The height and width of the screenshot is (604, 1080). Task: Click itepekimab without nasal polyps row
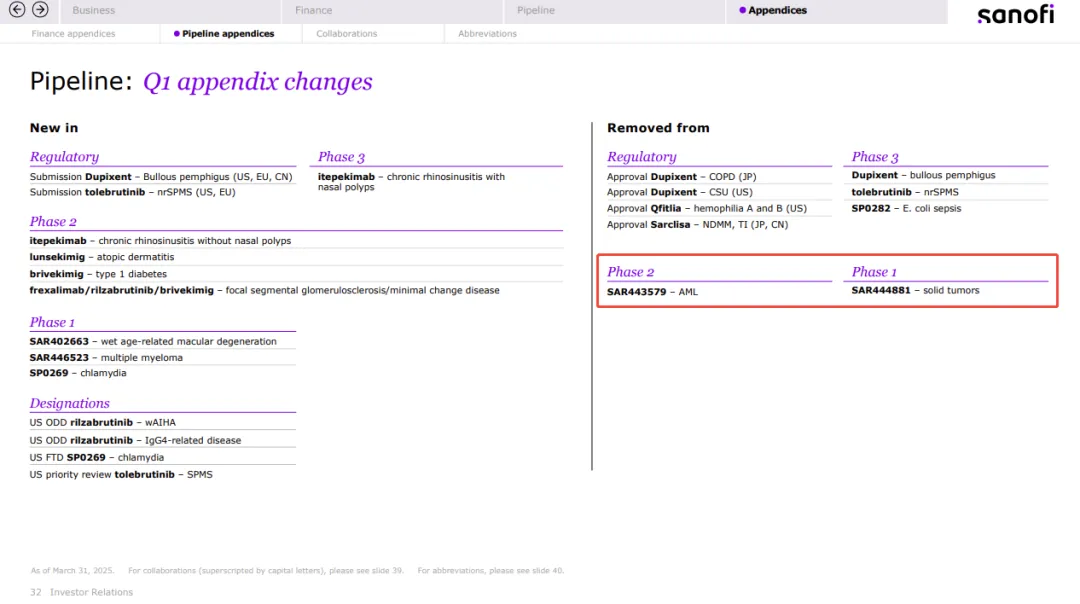click(x=160, y=241)
